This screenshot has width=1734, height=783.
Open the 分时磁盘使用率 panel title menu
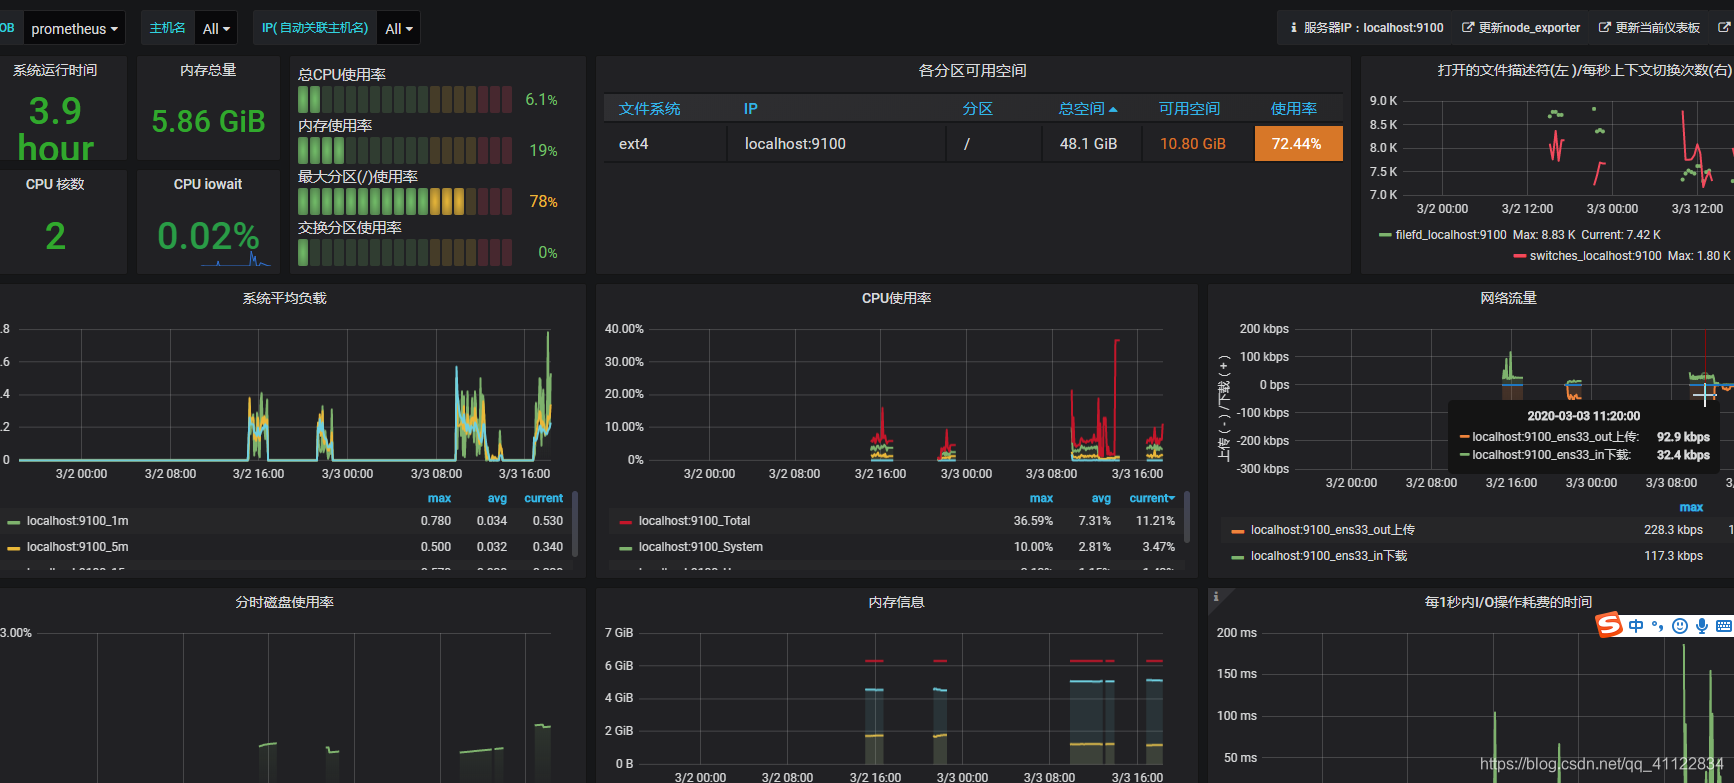coord(285,602)
